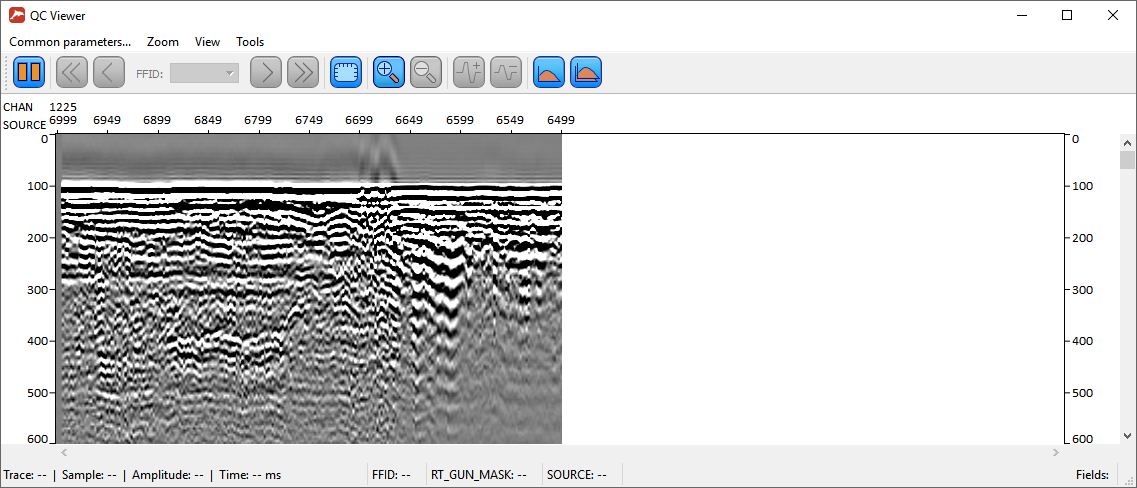Click the RT_GUN_MASK status bar field

[478, 476]
